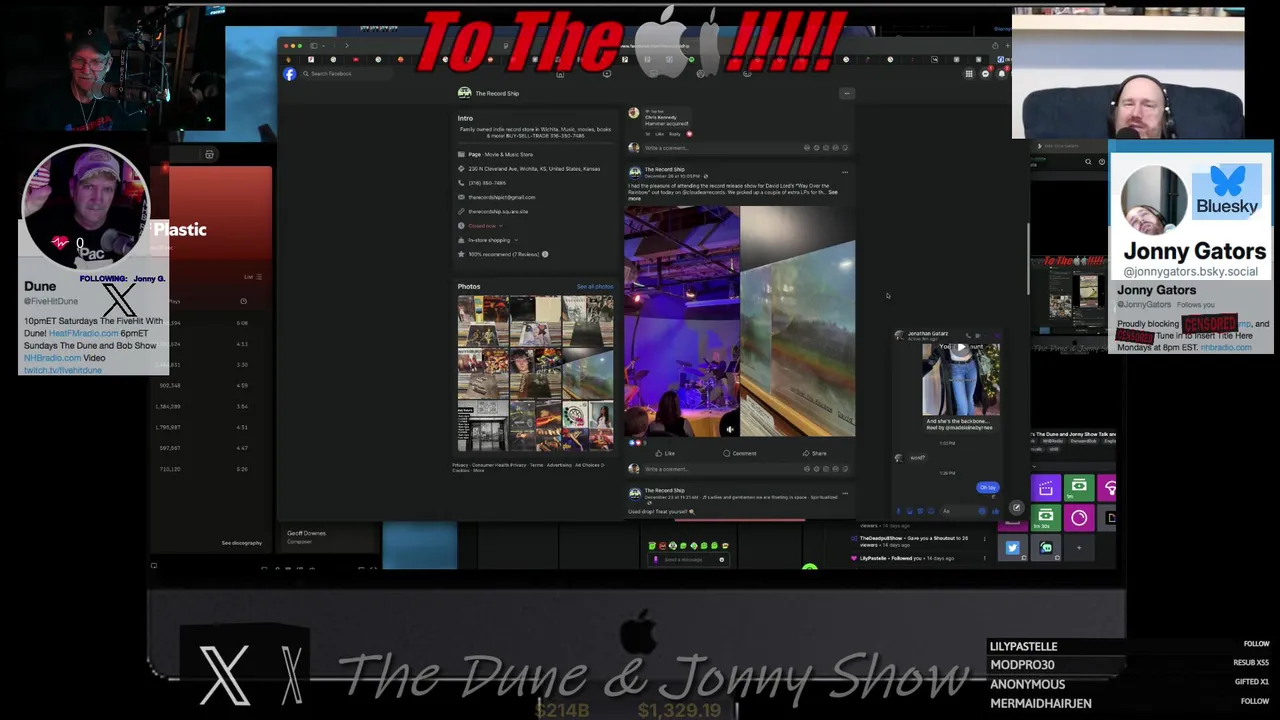Click the green 5m ad tile

click(1078, 488)
